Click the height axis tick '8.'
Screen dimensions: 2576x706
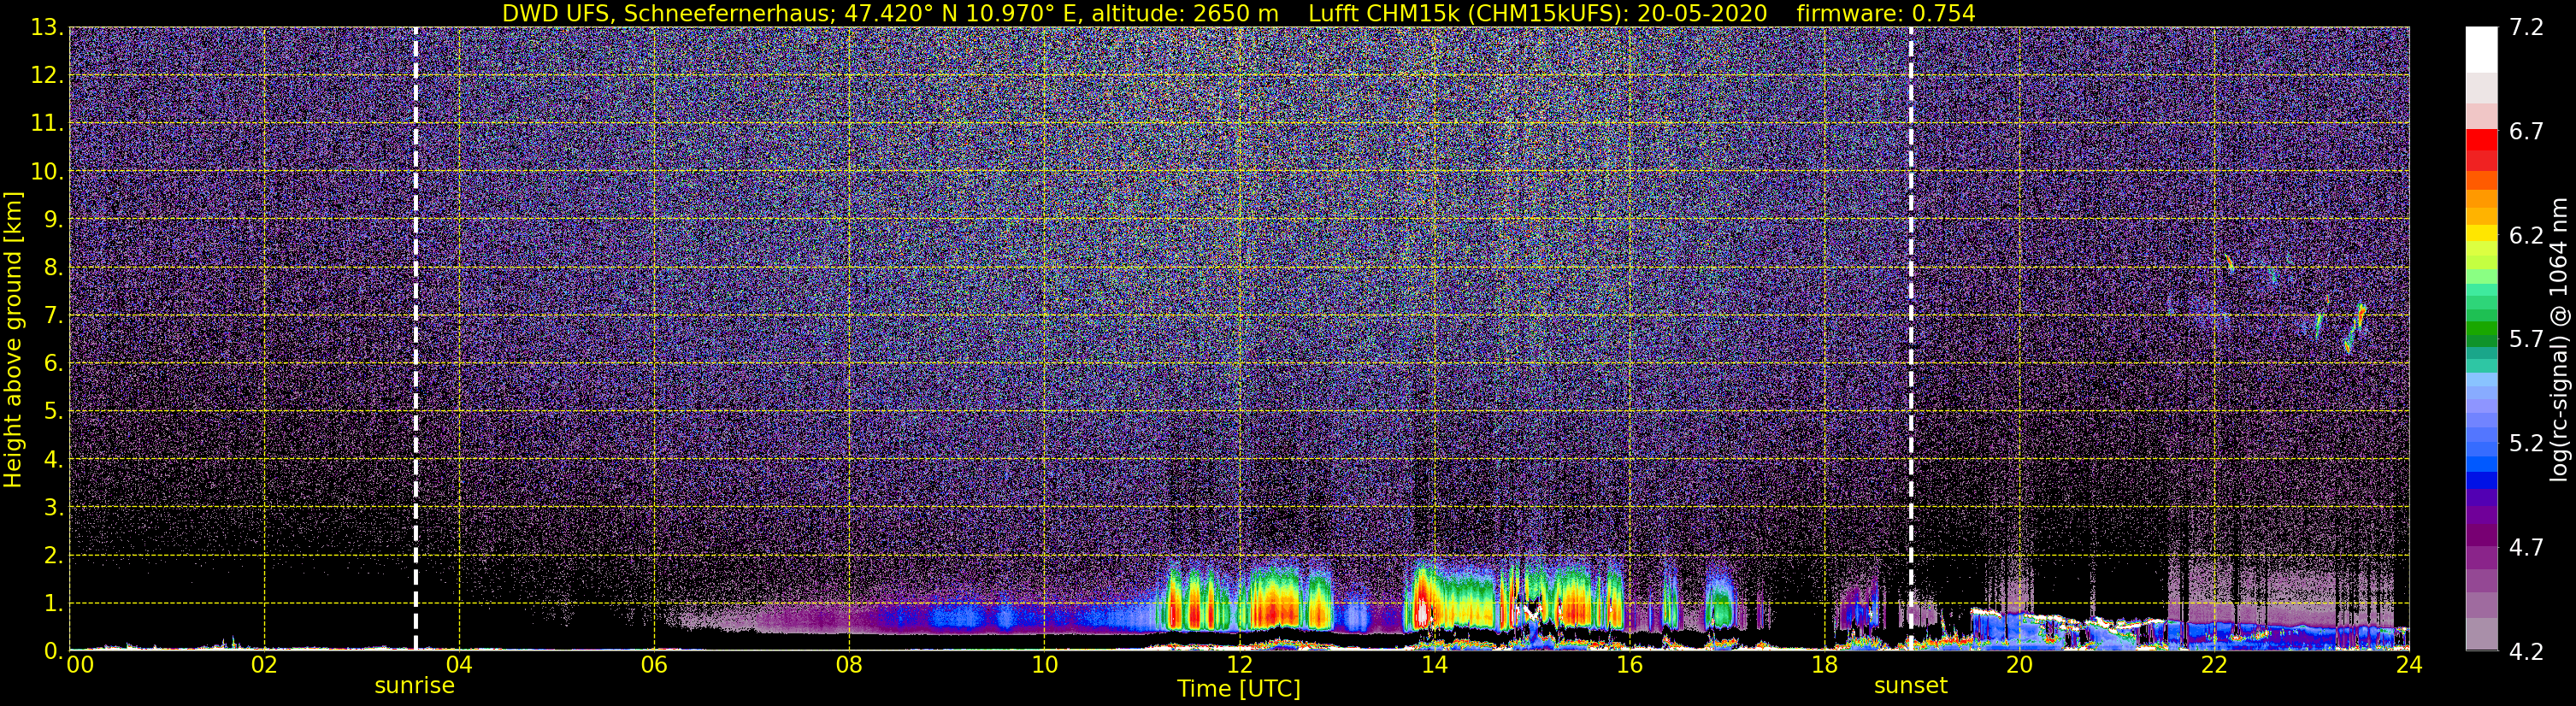(x=52, y=268)
